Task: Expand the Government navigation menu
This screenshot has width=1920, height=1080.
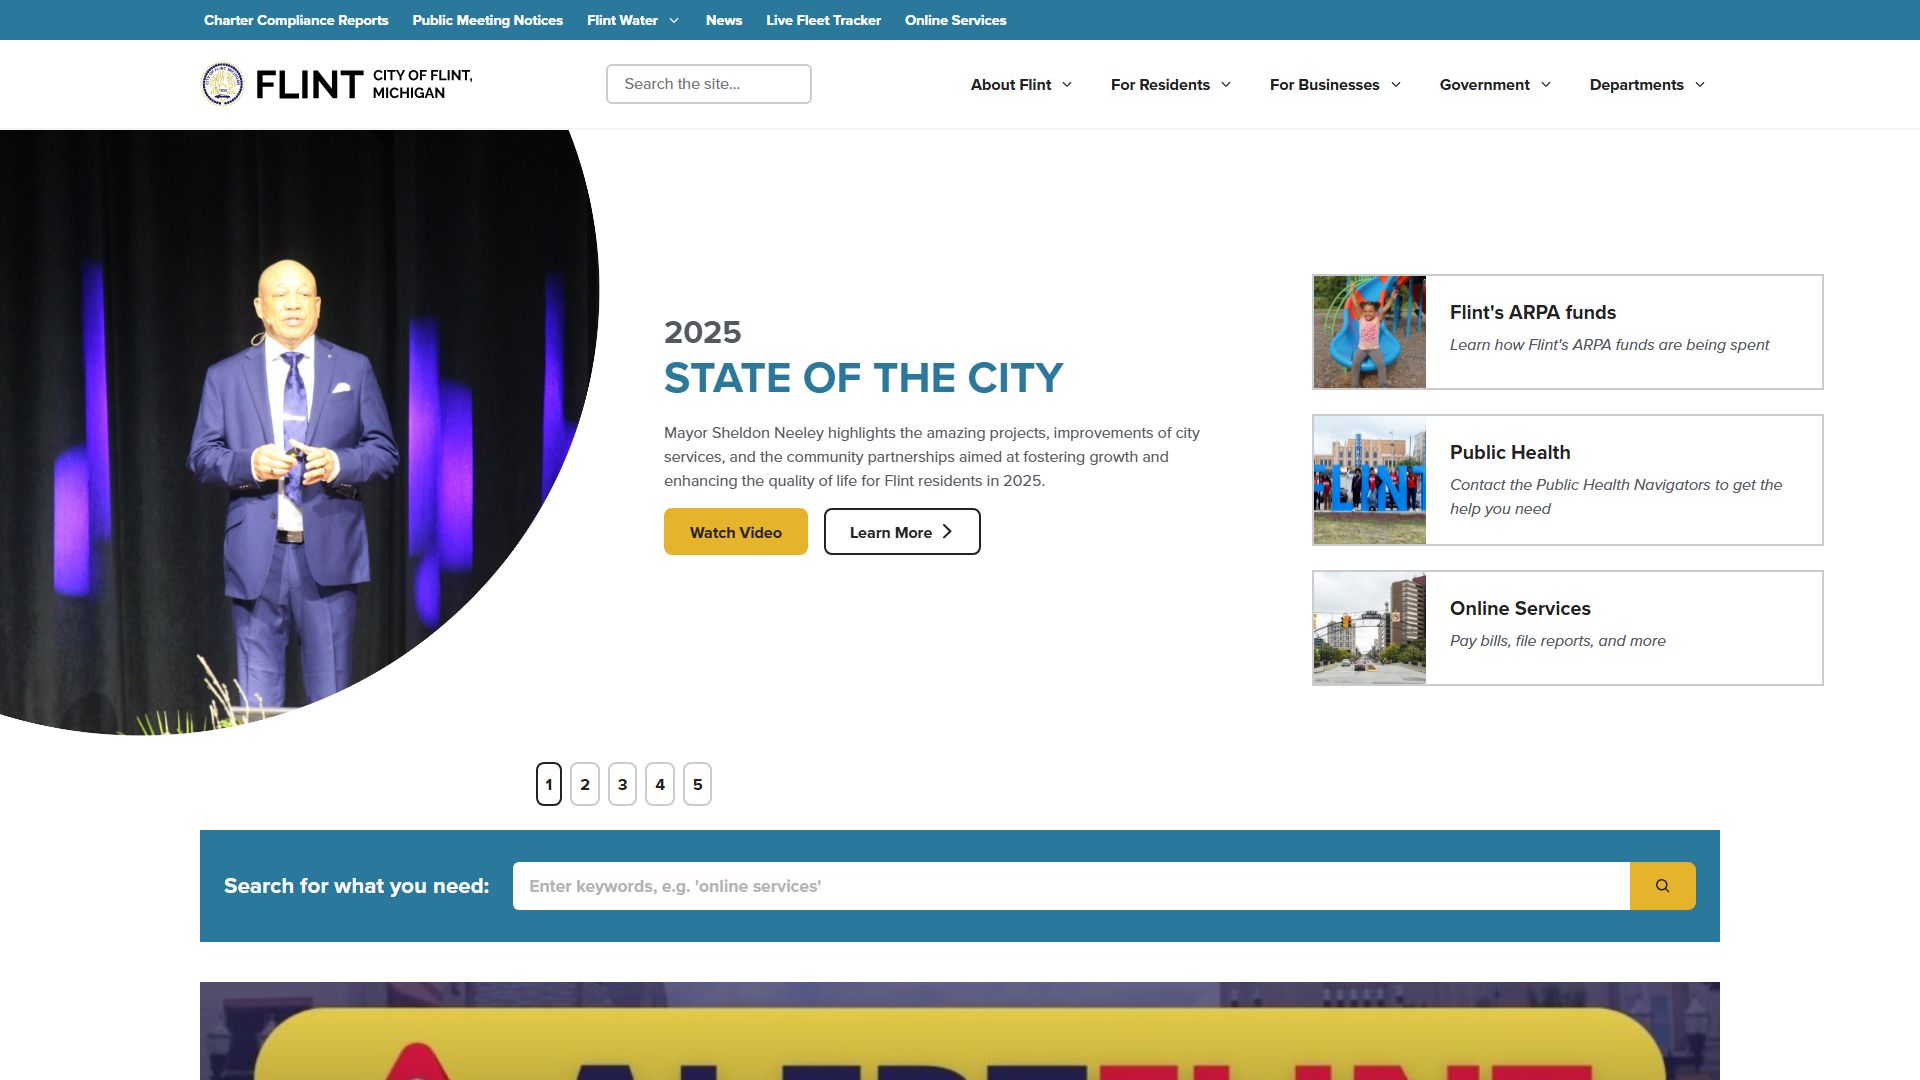Action: (1493, 85)
